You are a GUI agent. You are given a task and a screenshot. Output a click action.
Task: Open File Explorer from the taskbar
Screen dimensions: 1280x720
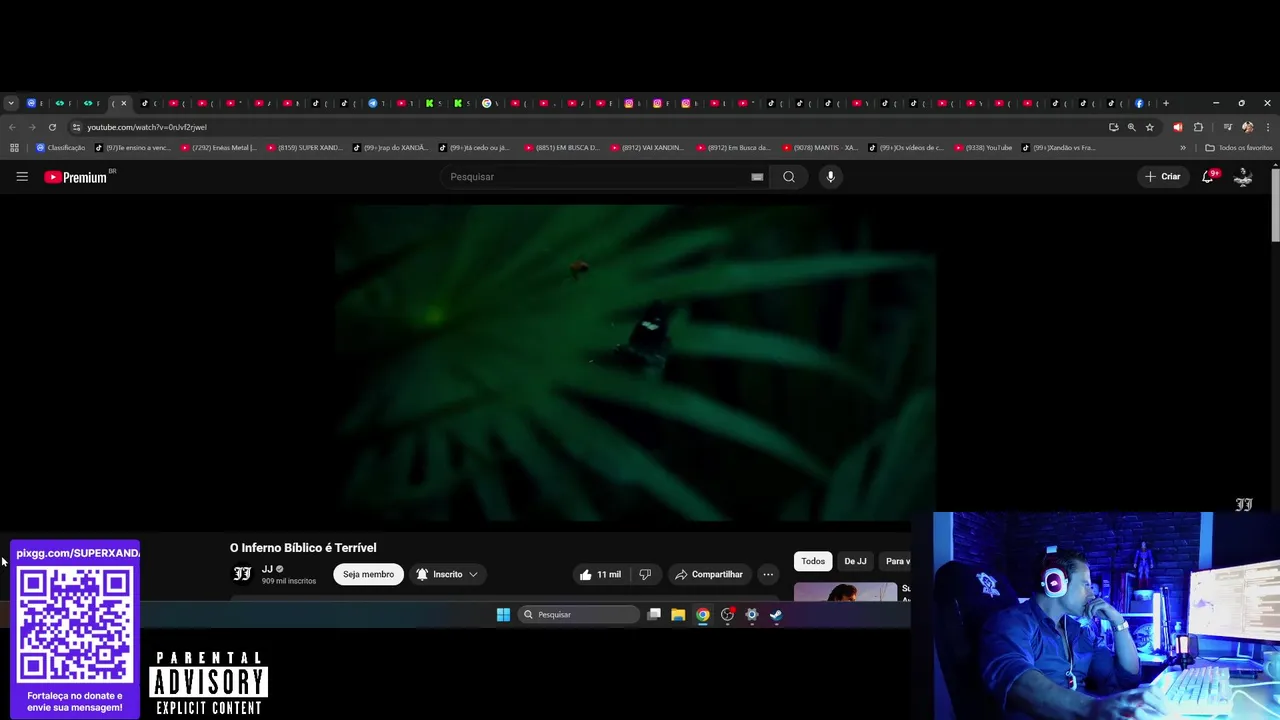(678, 615)
